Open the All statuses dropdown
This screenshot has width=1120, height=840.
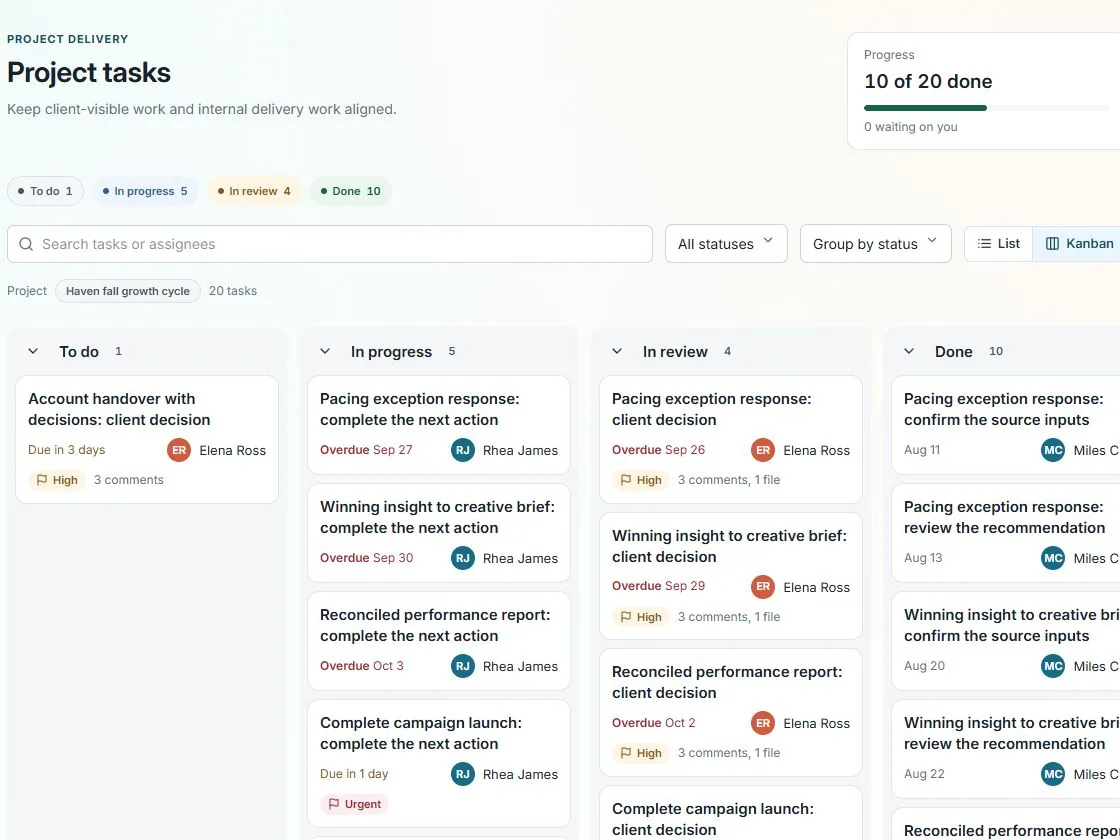pos(726,244)
